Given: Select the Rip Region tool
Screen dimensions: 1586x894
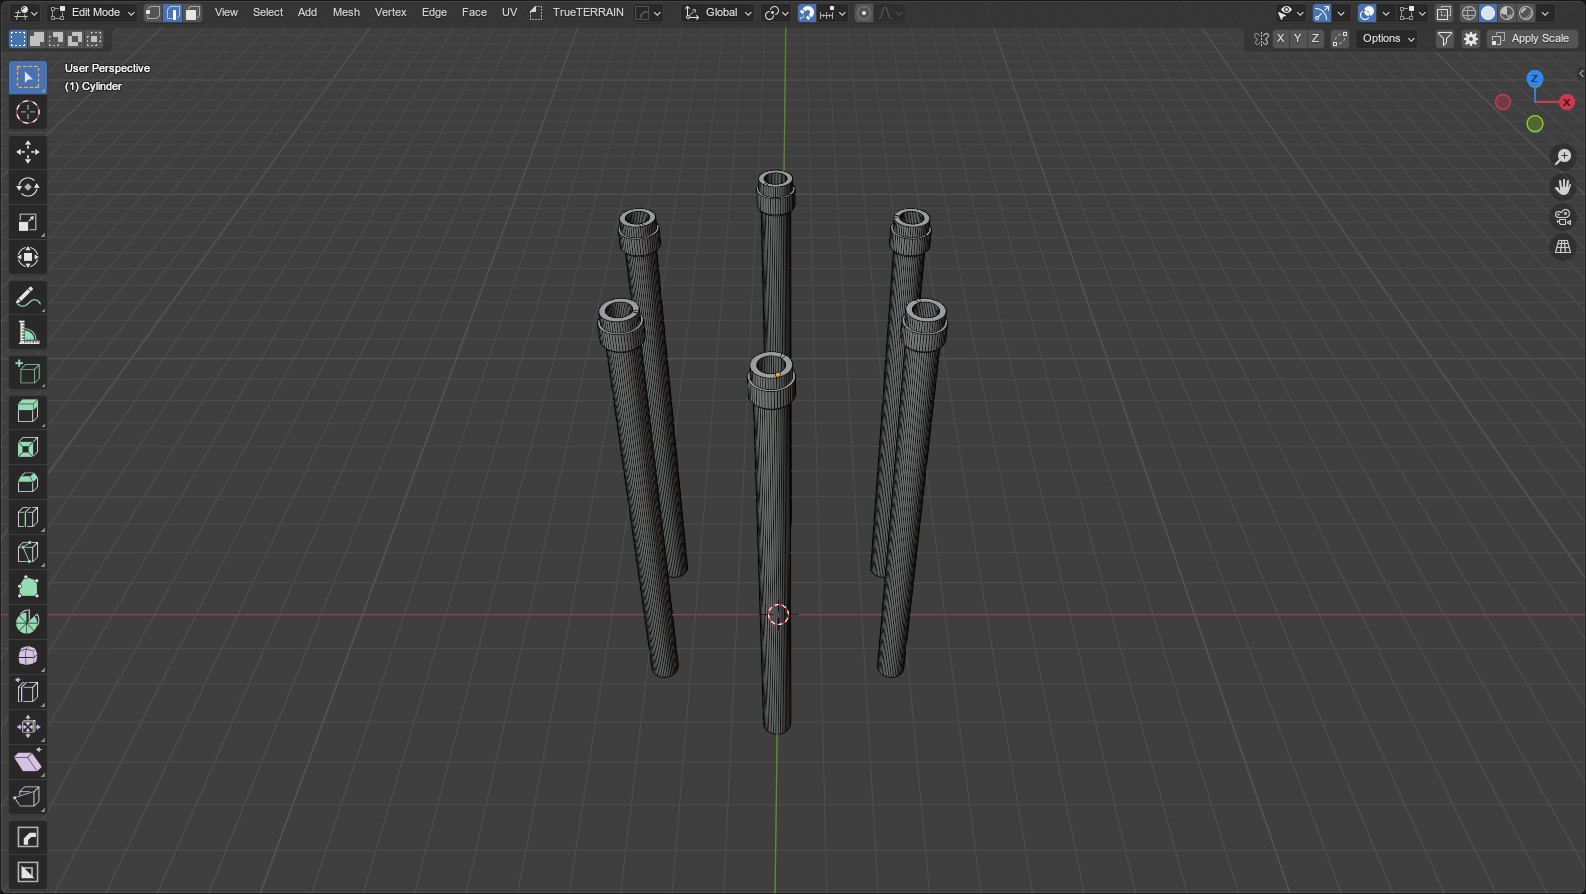Looking at the screenshot, I should point(28,796).
